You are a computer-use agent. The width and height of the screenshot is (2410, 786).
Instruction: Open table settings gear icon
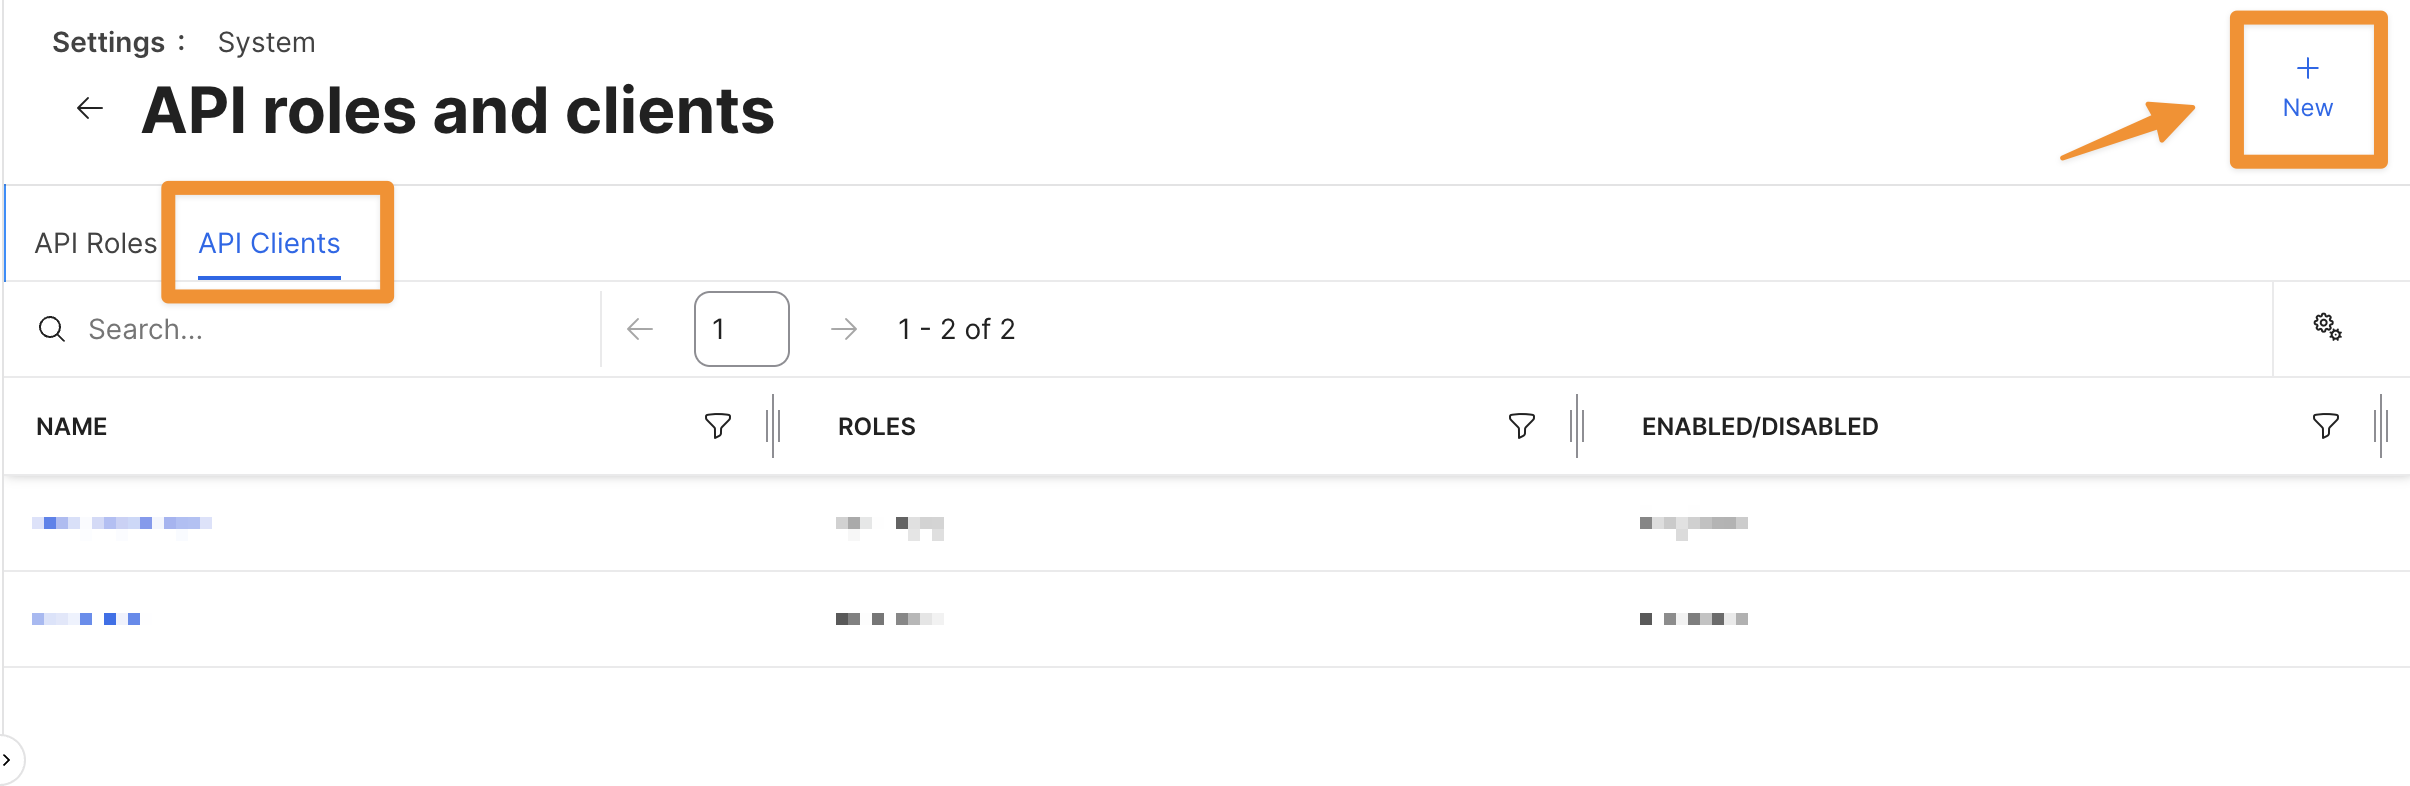tap(2327, 327)
